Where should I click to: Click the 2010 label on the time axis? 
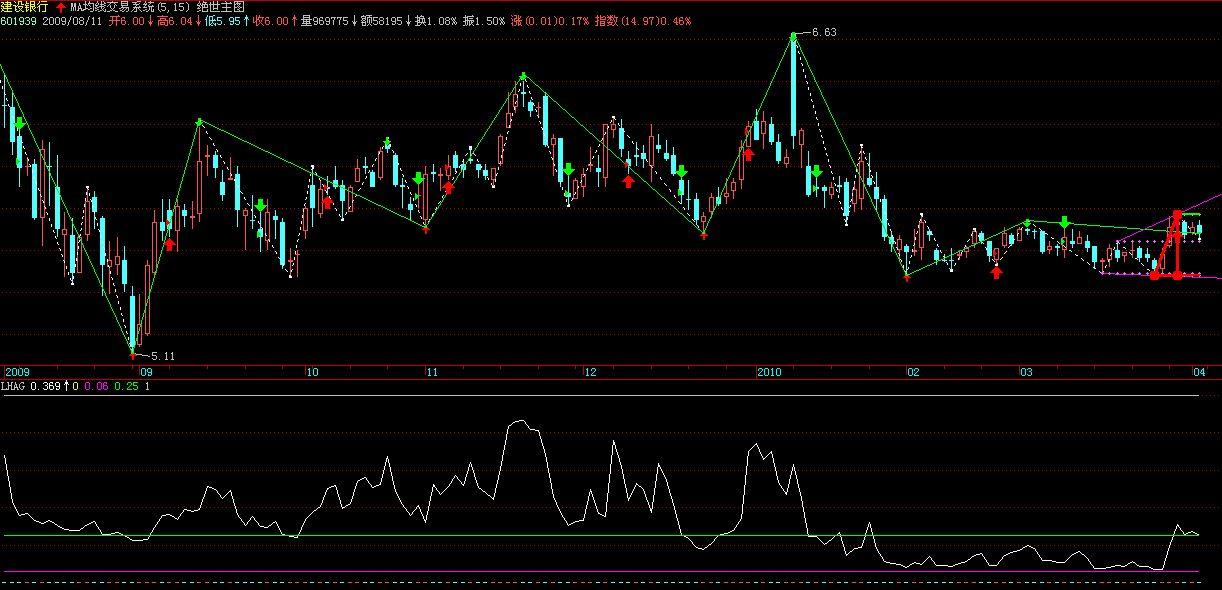(x=769, y=371)
